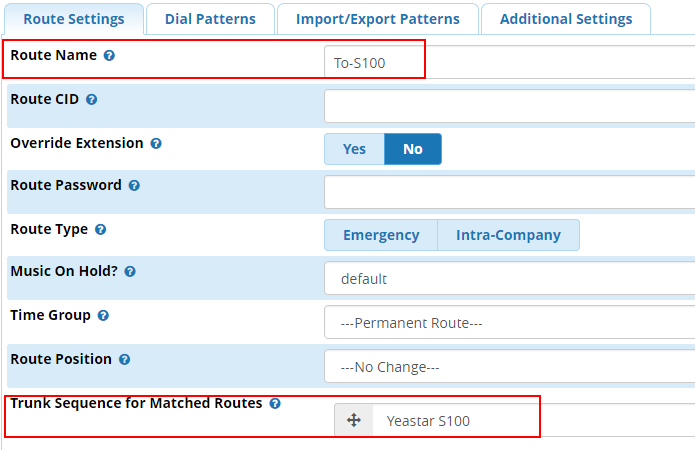Toggle Intra-Company route type
Screen dimensions: 695x450
coord(508,235)
